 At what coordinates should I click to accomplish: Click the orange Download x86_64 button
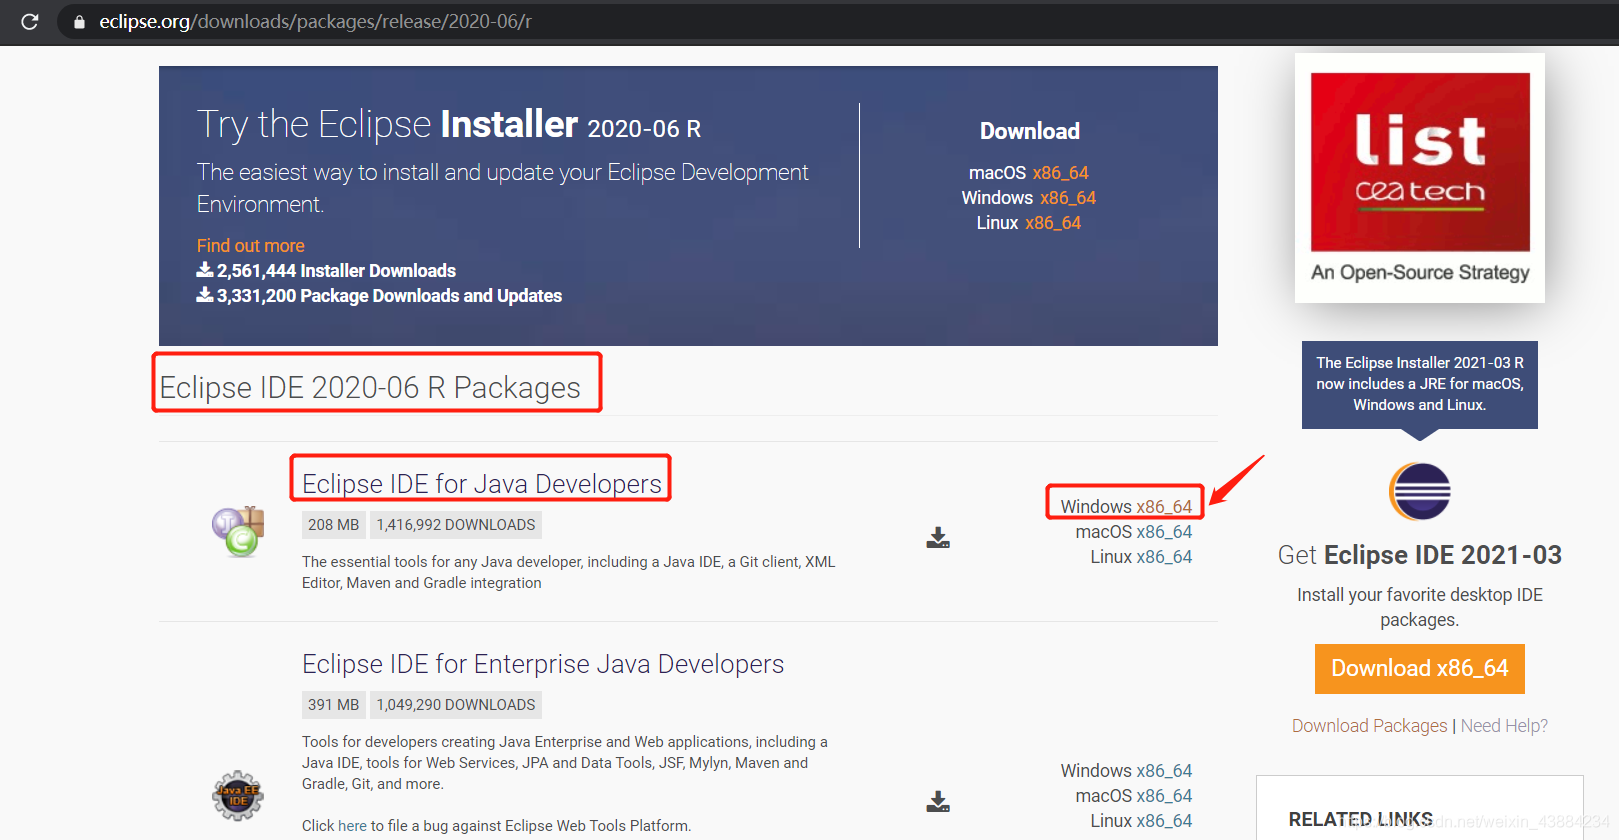tap(1420, 669)
